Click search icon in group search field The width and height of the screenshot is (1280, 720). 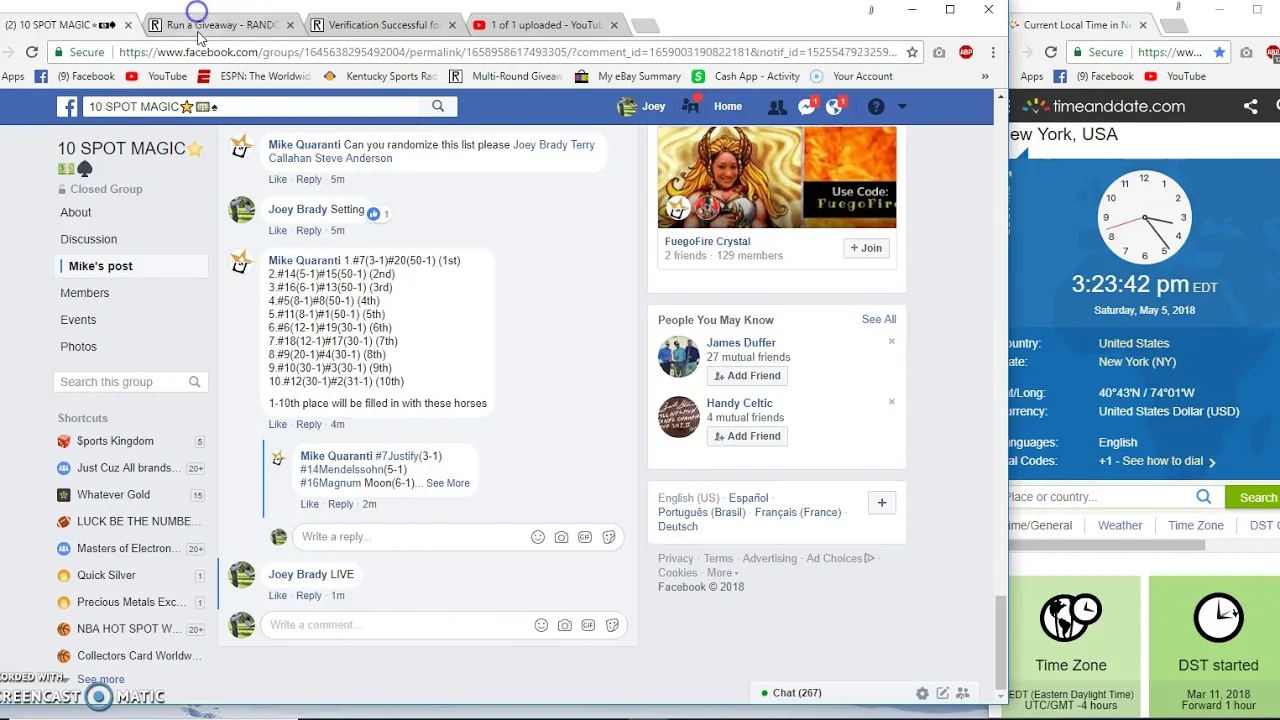195,382
